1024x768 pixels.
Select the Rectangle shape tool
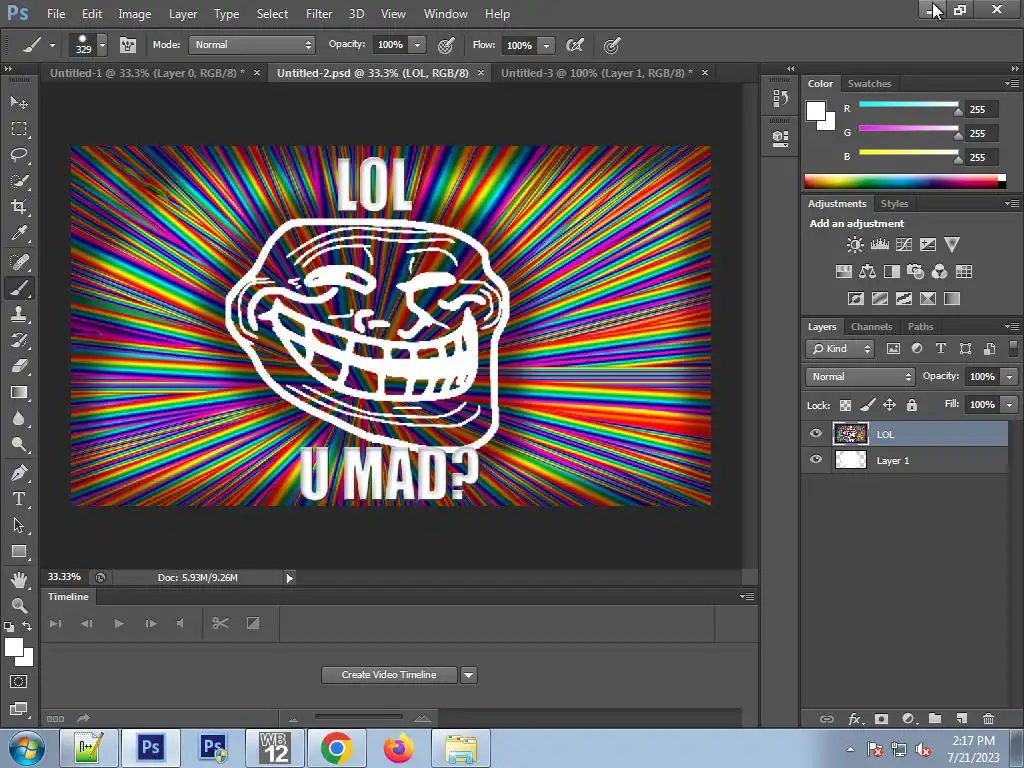[19, 551]
